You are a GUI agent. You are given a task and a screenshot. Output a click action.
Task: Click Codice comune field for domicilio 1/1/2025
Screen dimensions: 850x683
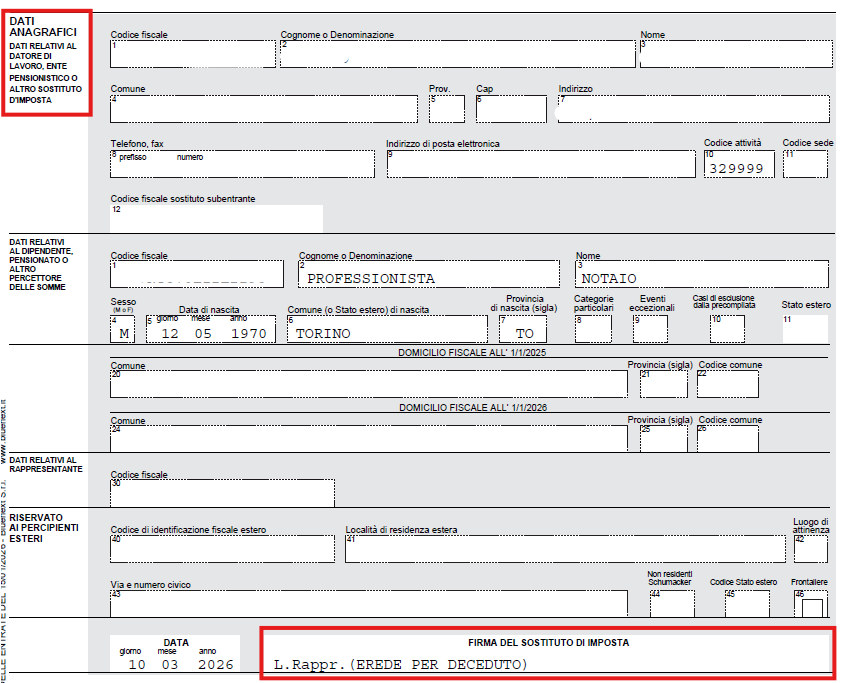pos(727,384)
